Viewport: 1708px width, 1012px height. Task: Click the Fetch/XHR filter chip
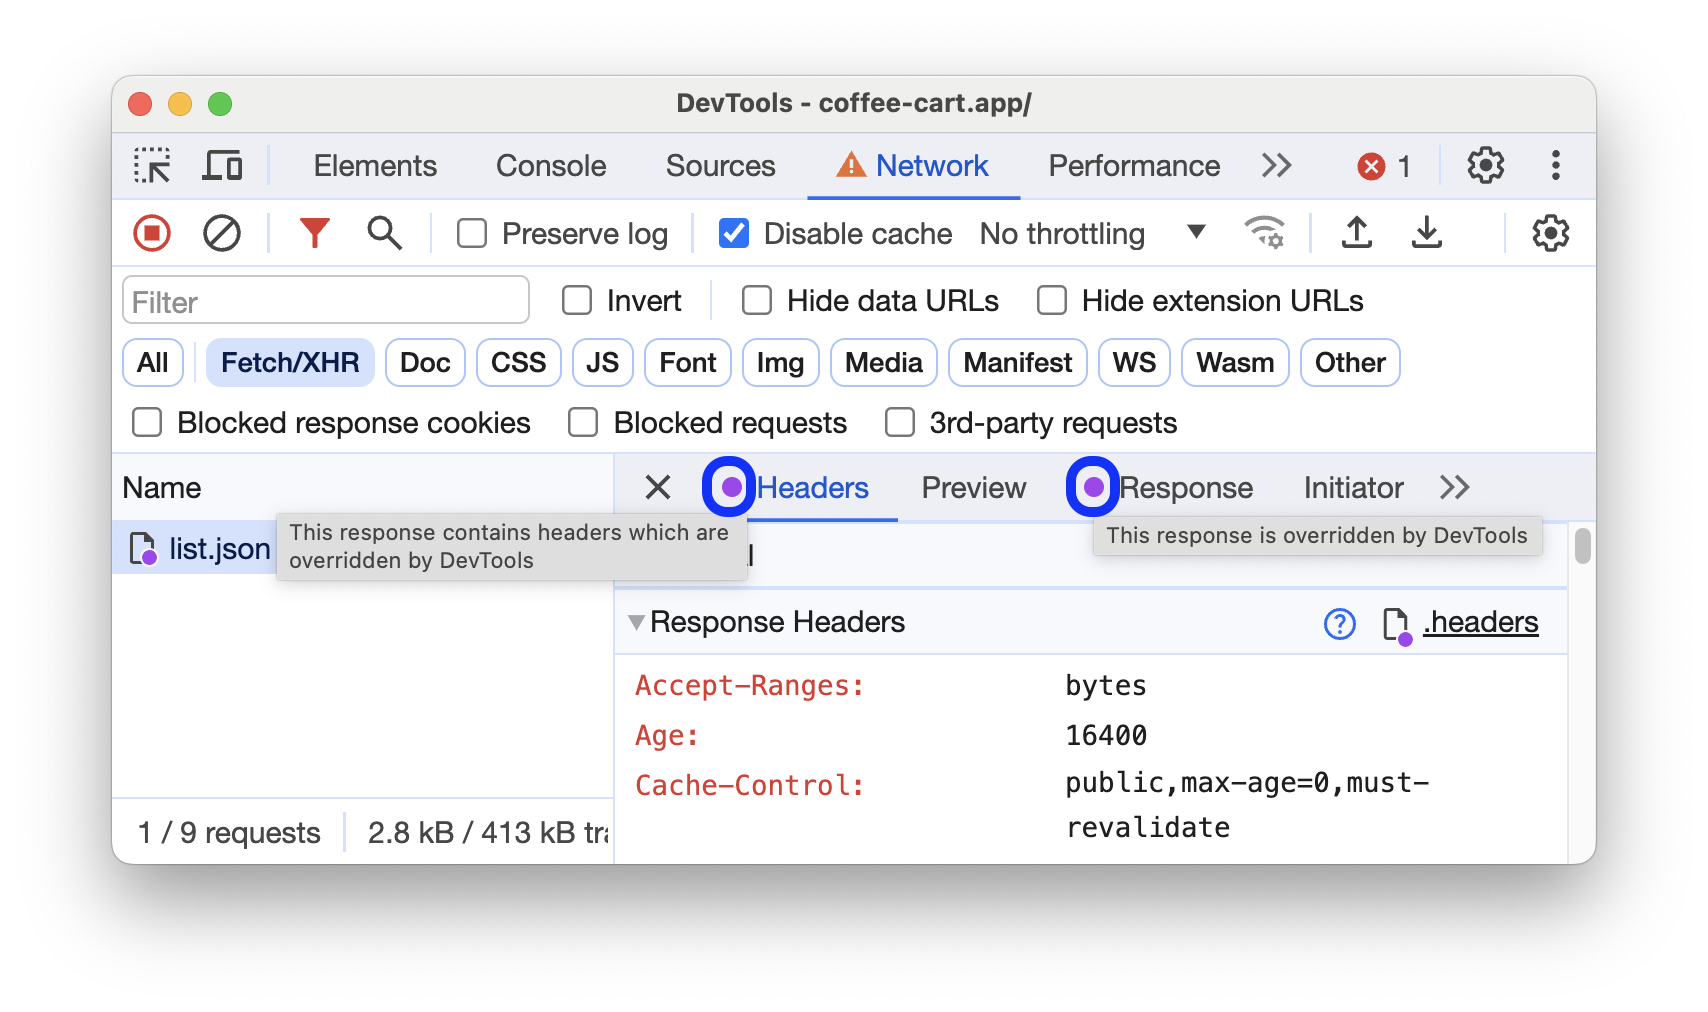pos(290,362)
